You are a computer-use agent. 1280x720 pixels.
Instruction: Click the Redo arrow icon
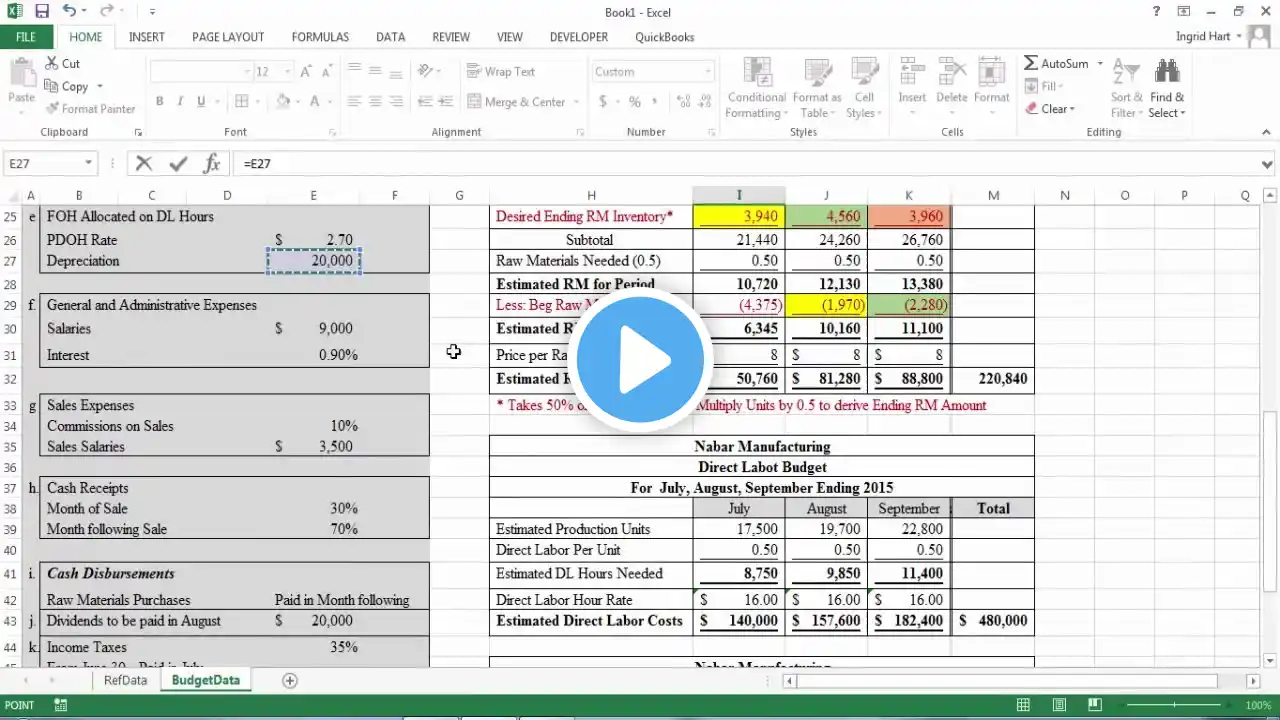pos(106,12)
